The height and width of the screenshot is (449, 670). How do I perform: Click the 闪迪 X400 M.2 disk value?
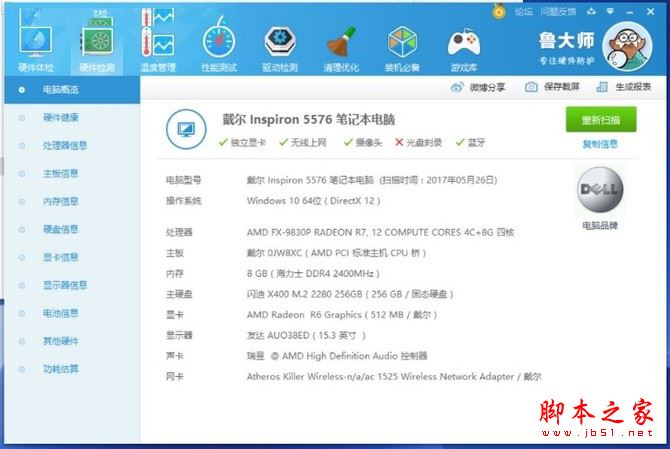pos(350,294)
